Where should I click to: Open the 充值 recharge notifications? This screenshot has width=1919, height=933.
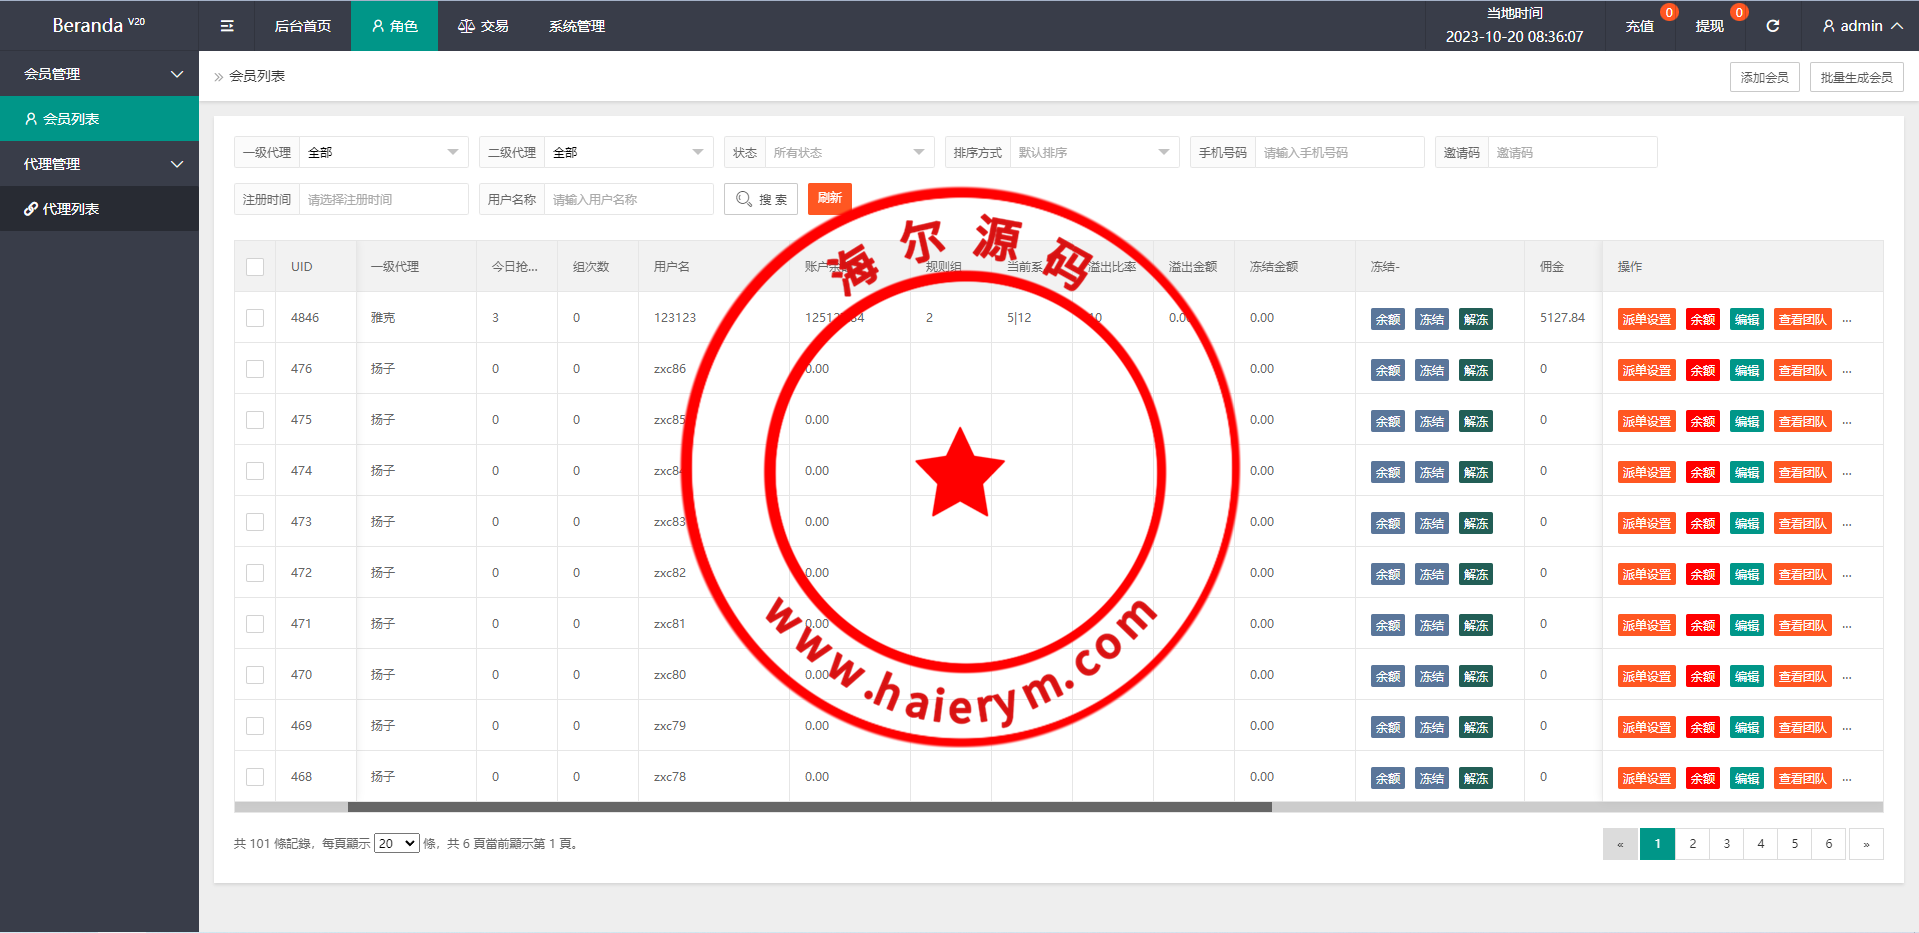(x=1639, y=26)
